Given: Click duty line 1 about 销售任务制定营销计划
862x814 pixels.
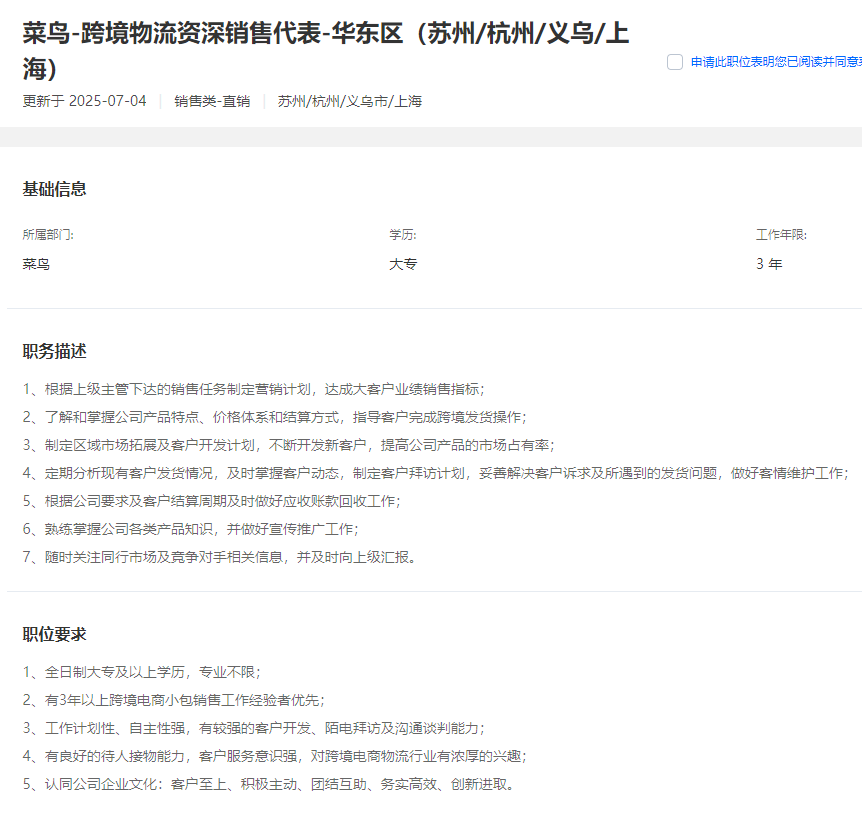Looking at the screenshot, I should pyautogui.click(x=253, y=389).
